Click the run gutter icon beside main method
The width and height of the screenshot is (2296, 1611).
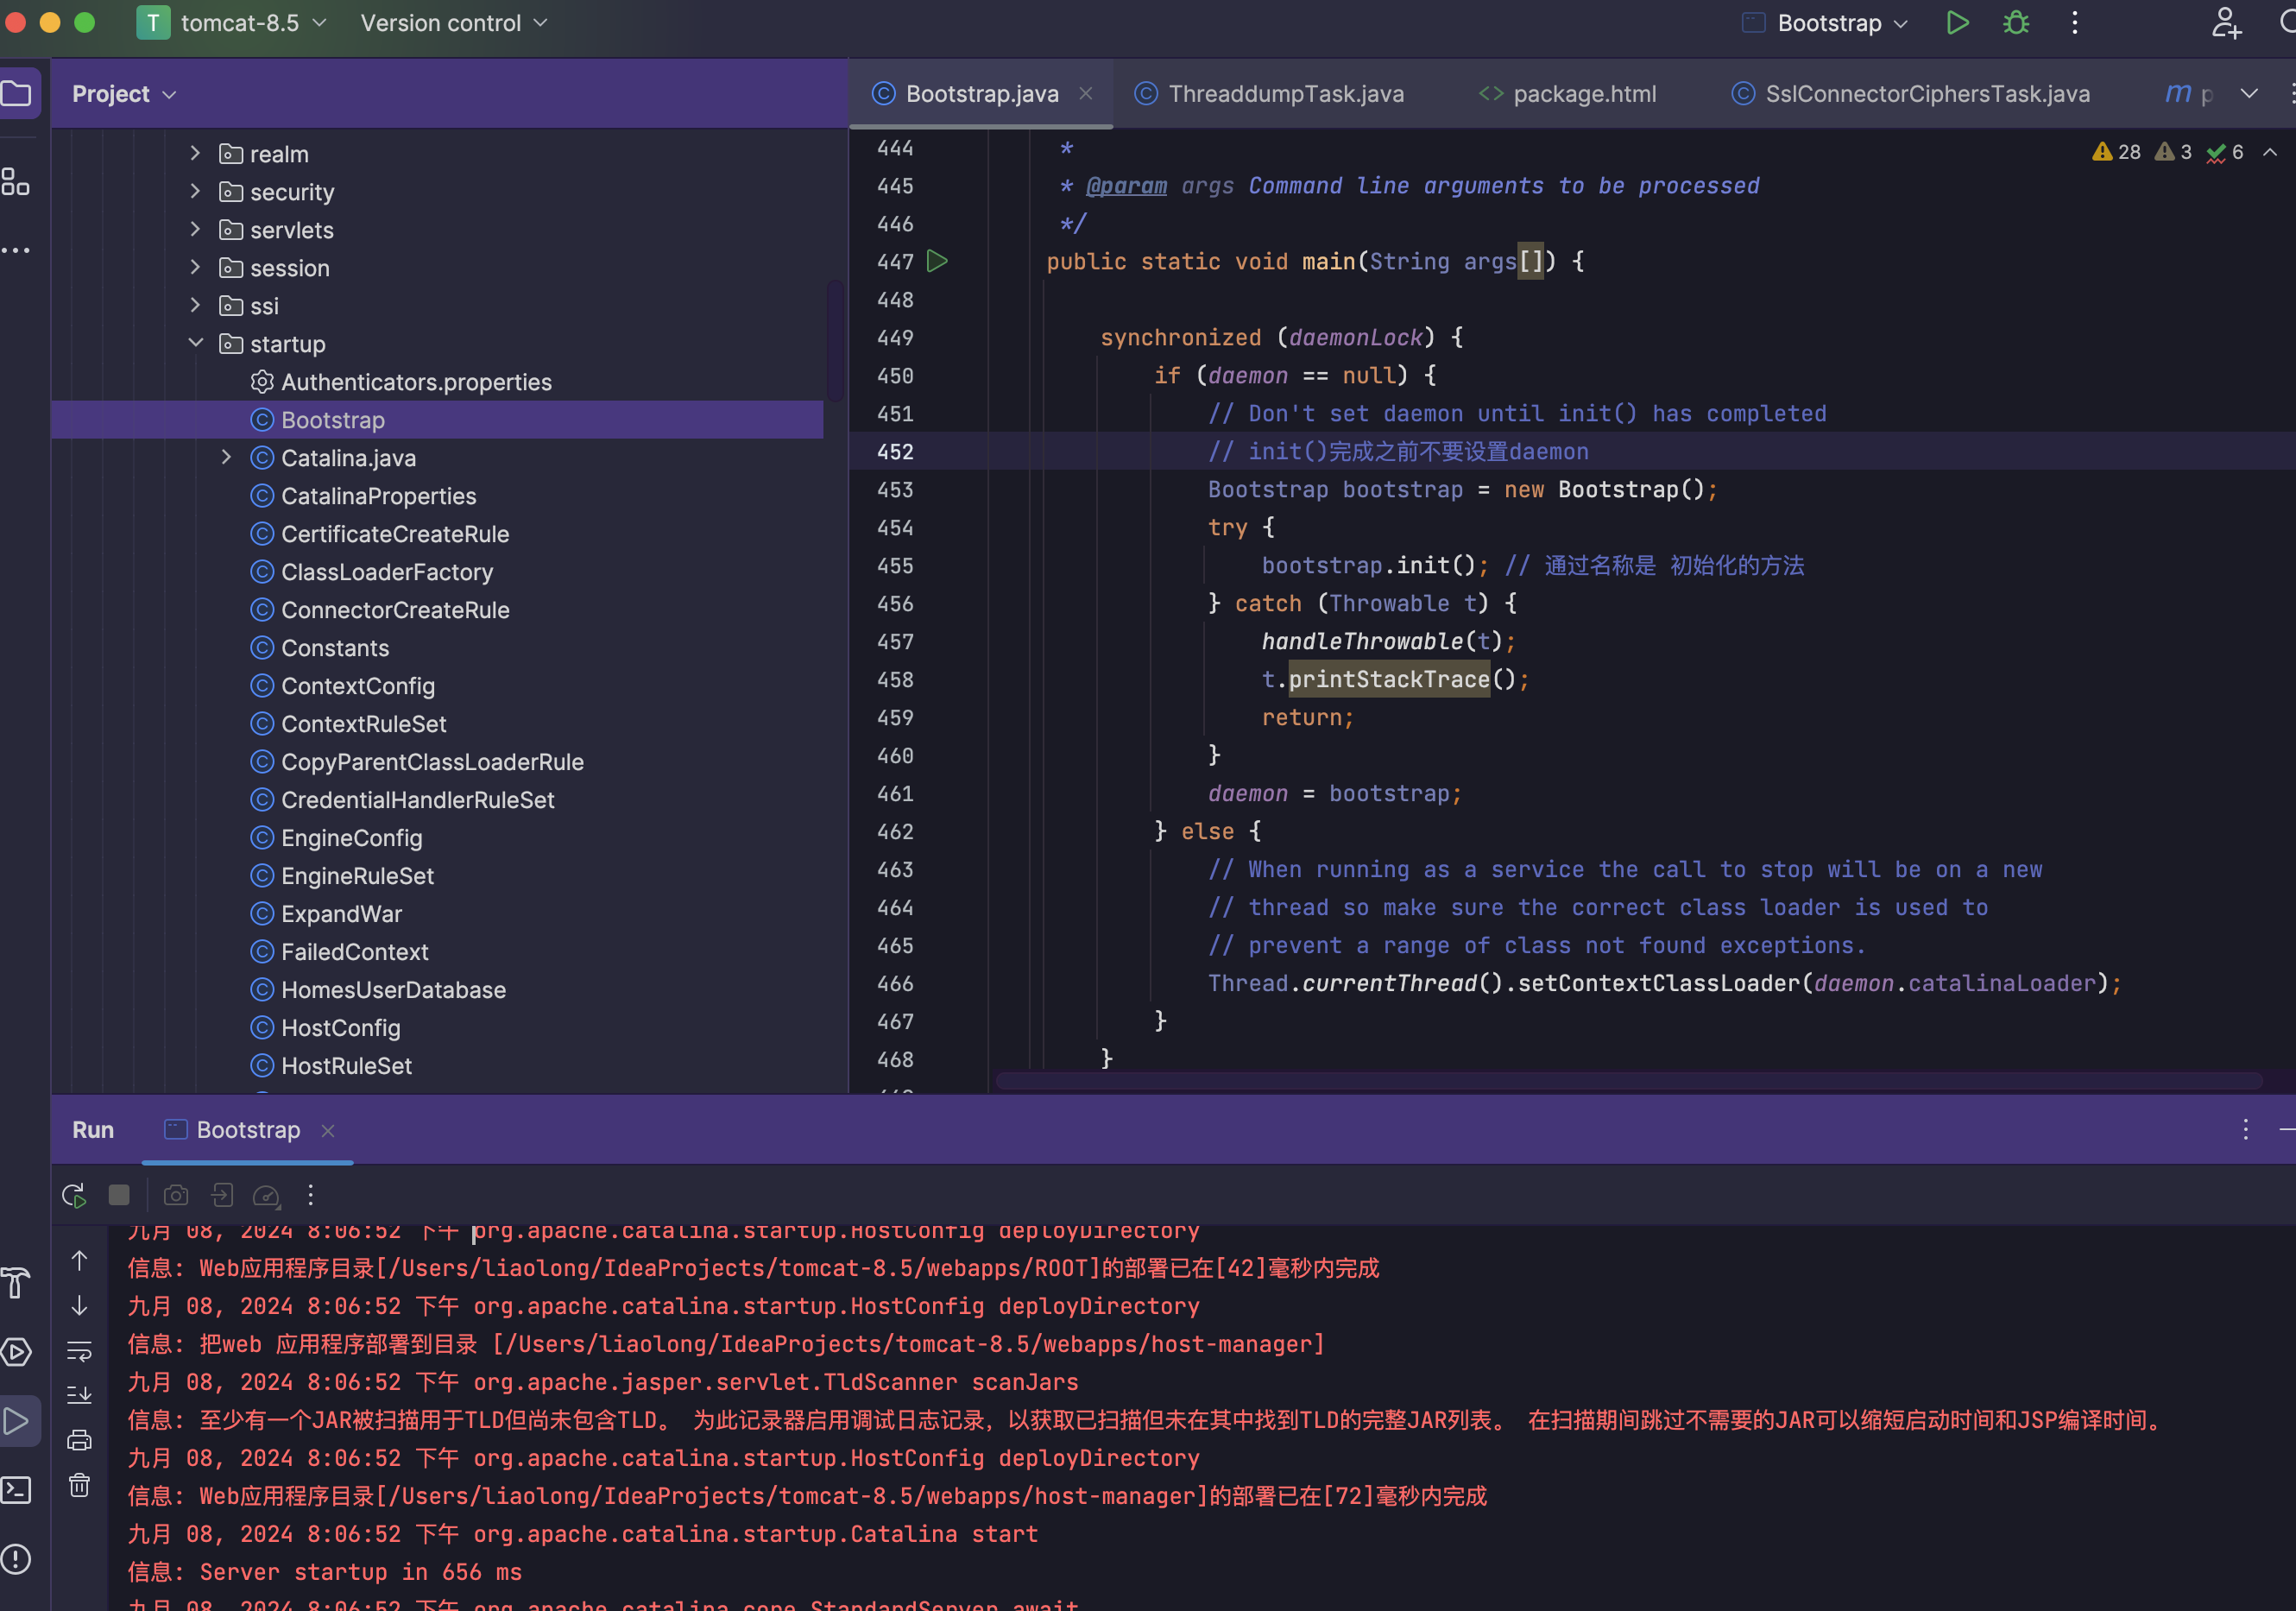tap(937, 261)
